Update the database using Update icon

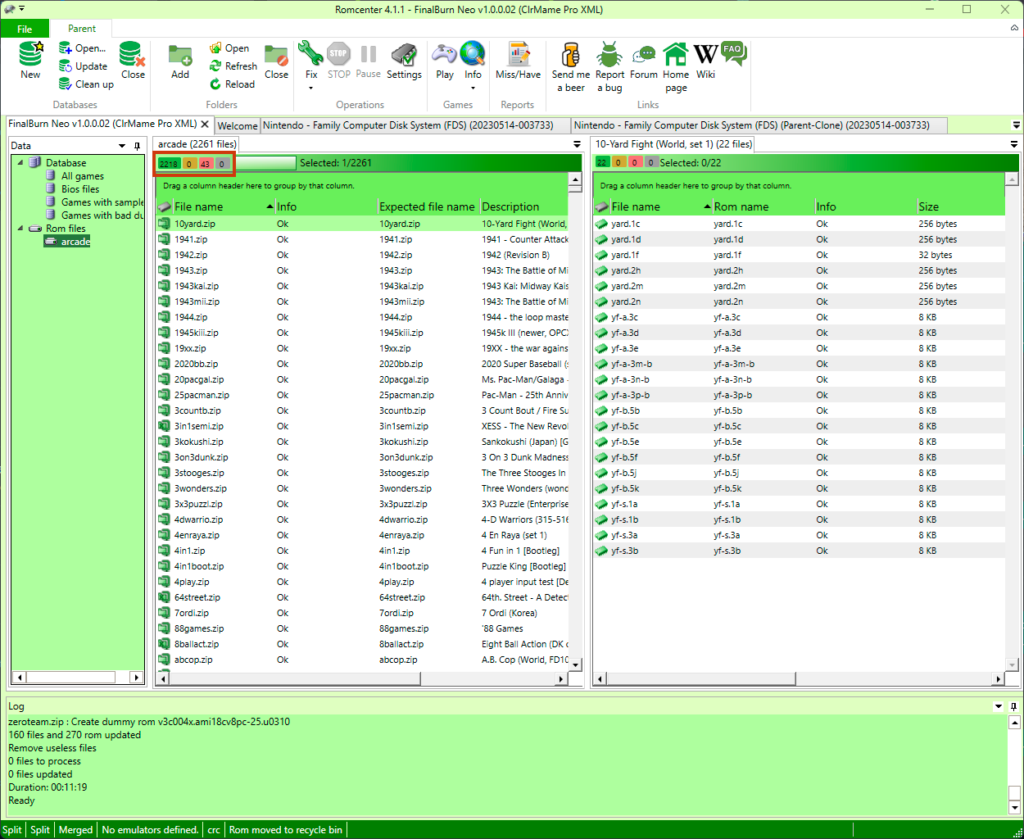tap(83, 66)
